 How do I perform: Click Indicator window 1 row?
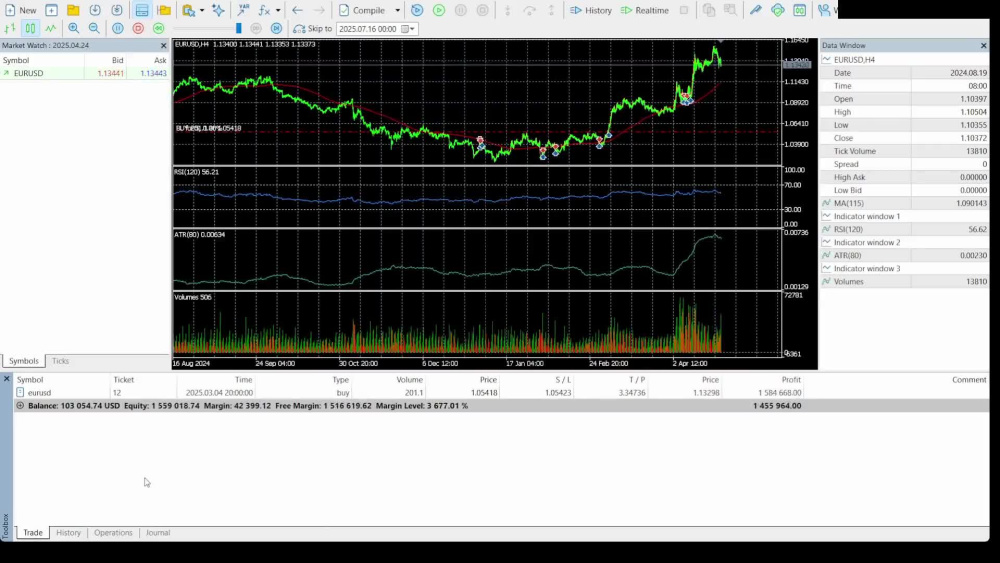904,216
